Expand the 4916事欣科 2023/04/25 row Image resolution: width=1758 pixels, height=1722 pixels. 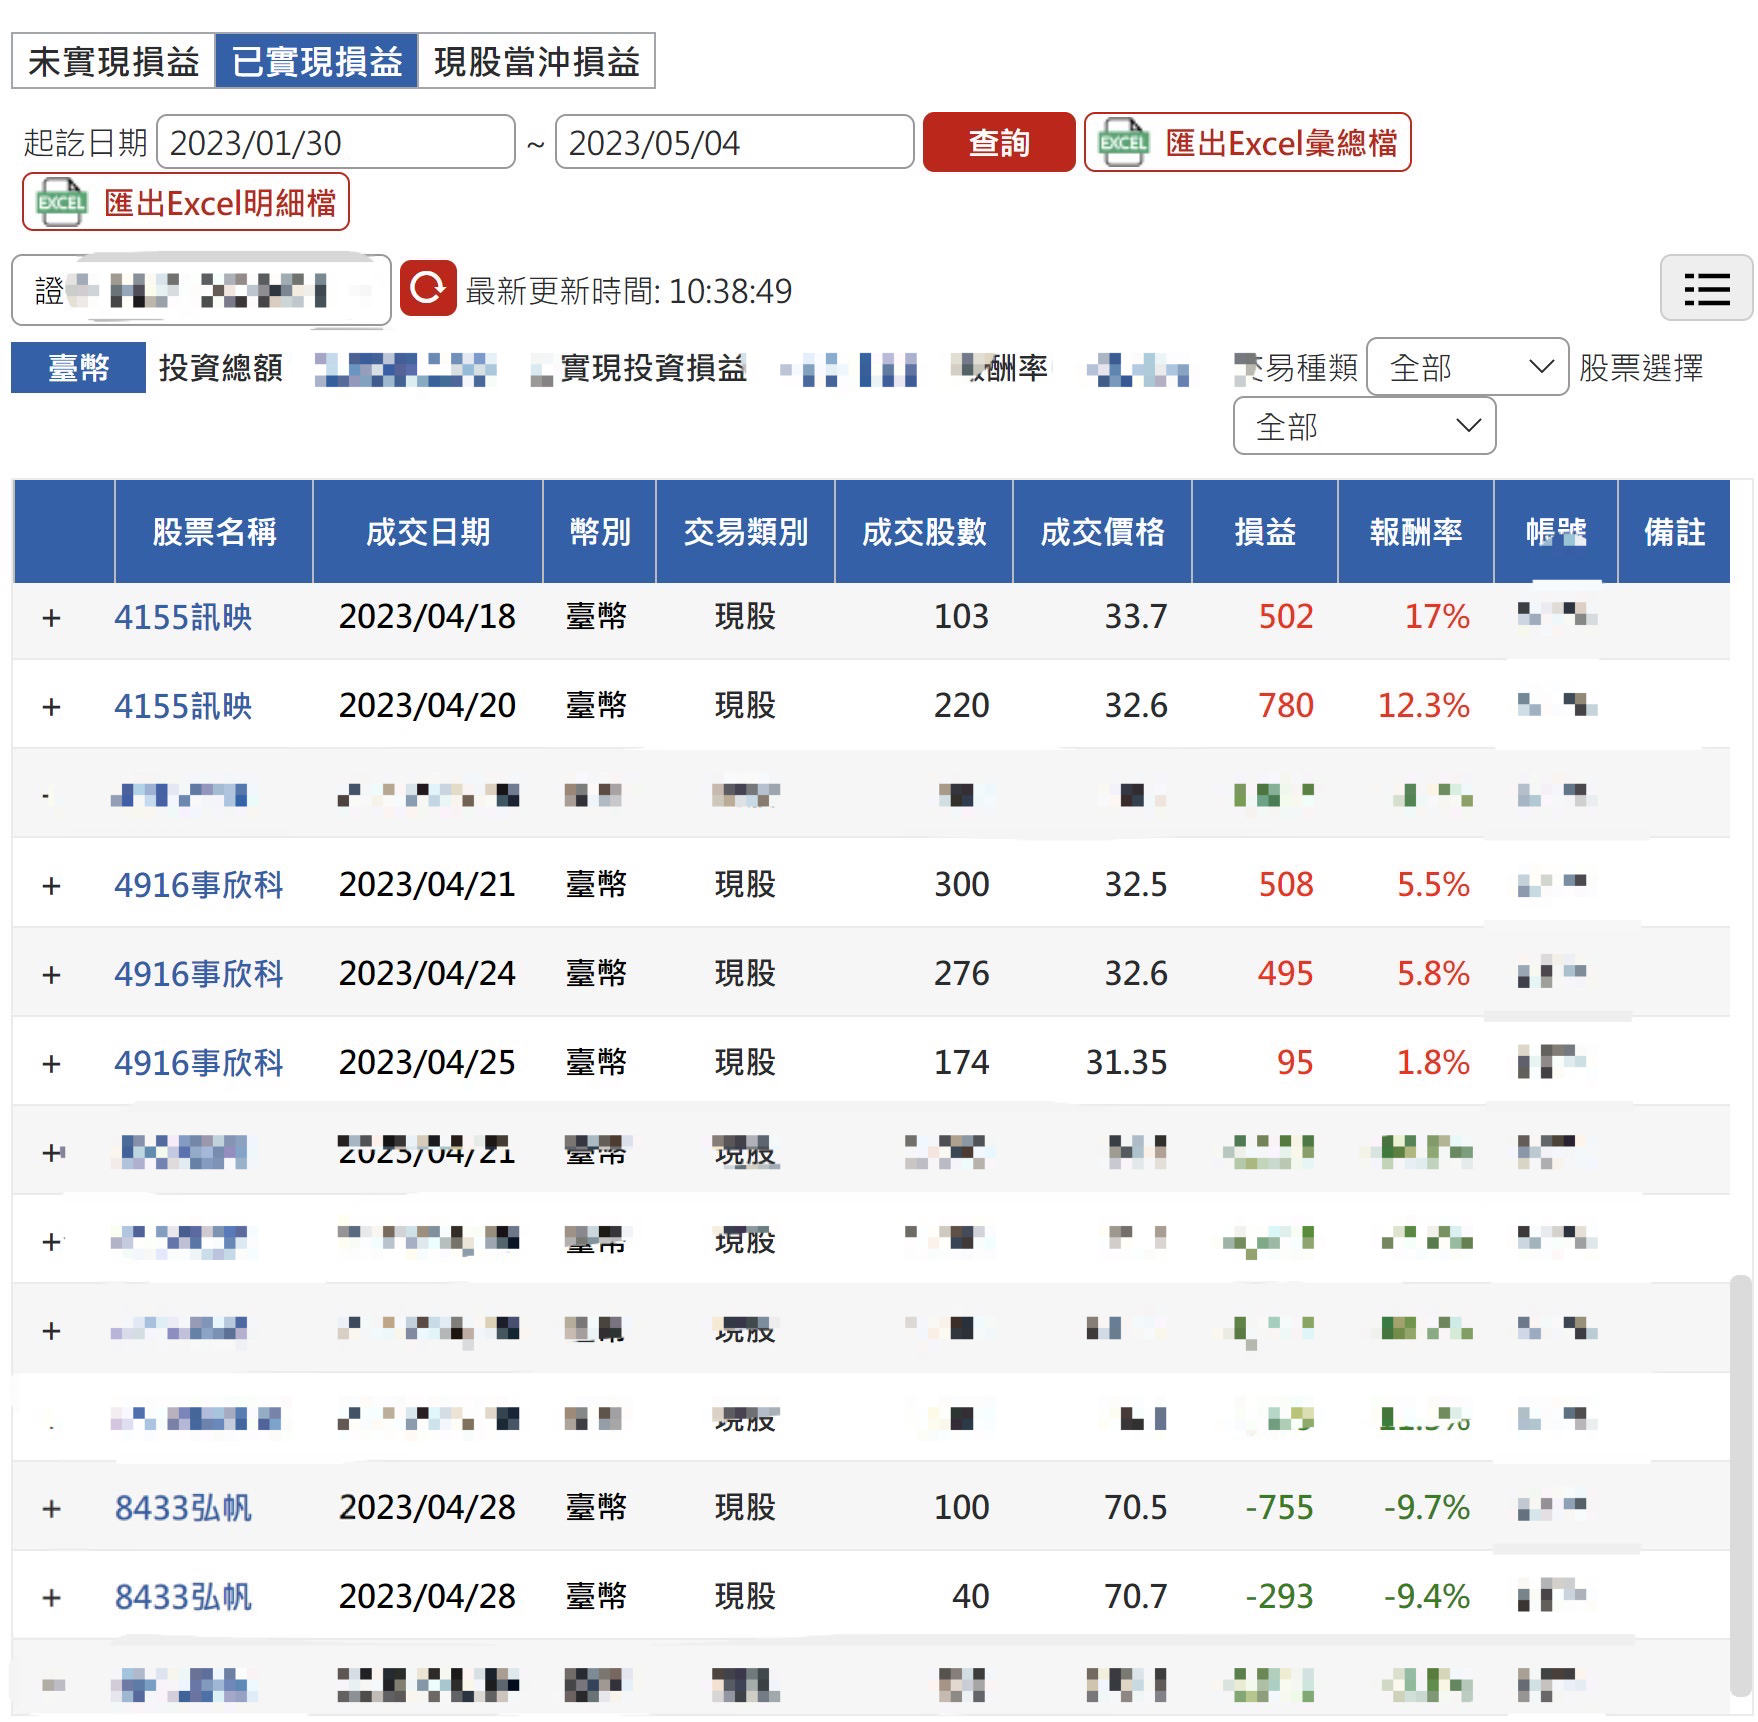click(x=52, y=1064)
